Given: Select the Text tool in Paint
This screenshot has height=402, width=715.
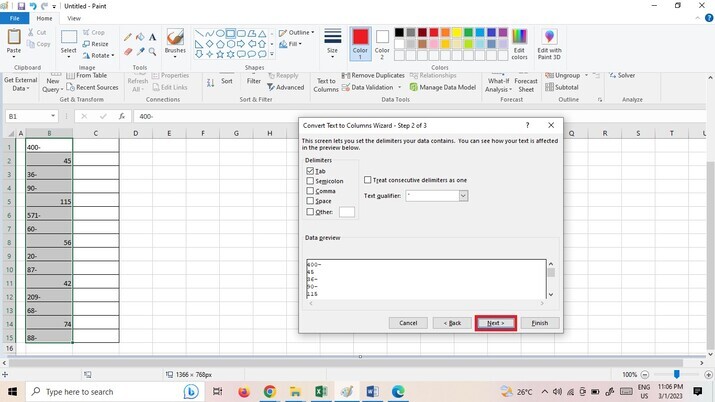Looking at the screenshot, I should click(152, 37).
